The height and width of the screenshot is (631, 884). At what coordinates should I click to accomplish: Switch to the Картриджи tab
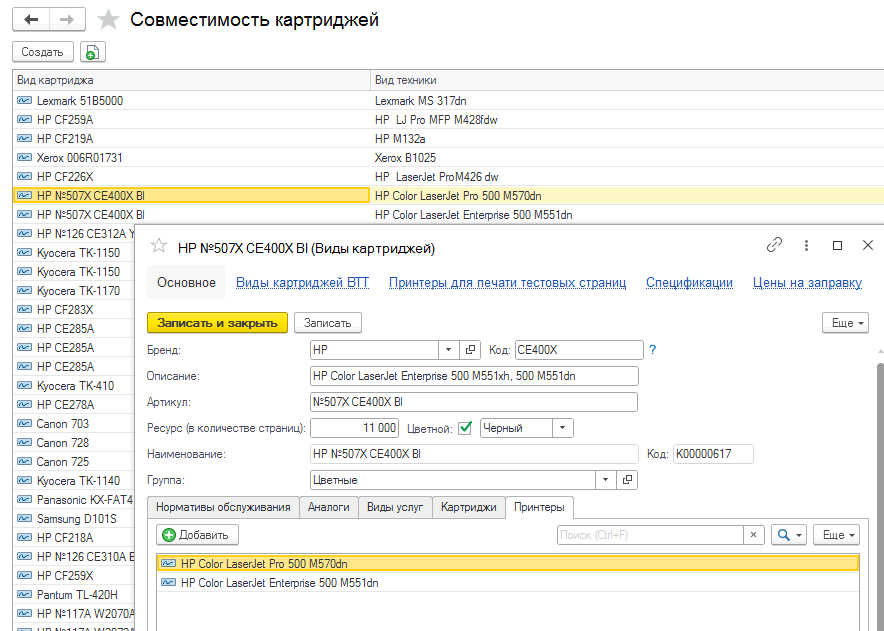click(468, 507)
